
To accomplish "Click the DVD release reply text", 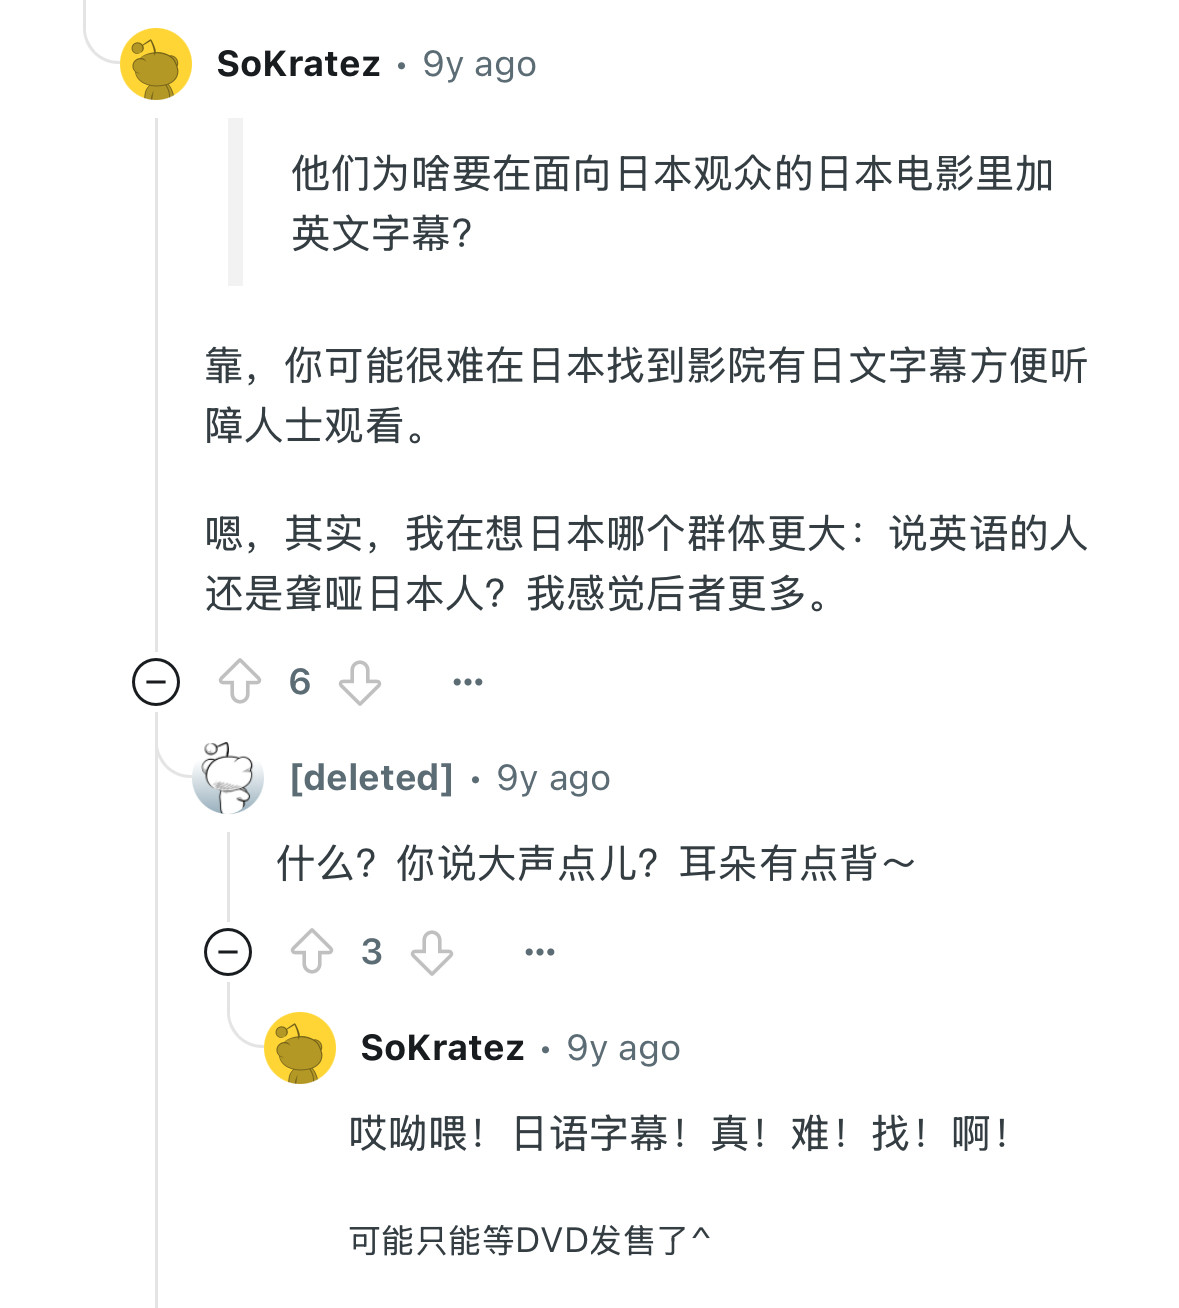I will 528,1241.
